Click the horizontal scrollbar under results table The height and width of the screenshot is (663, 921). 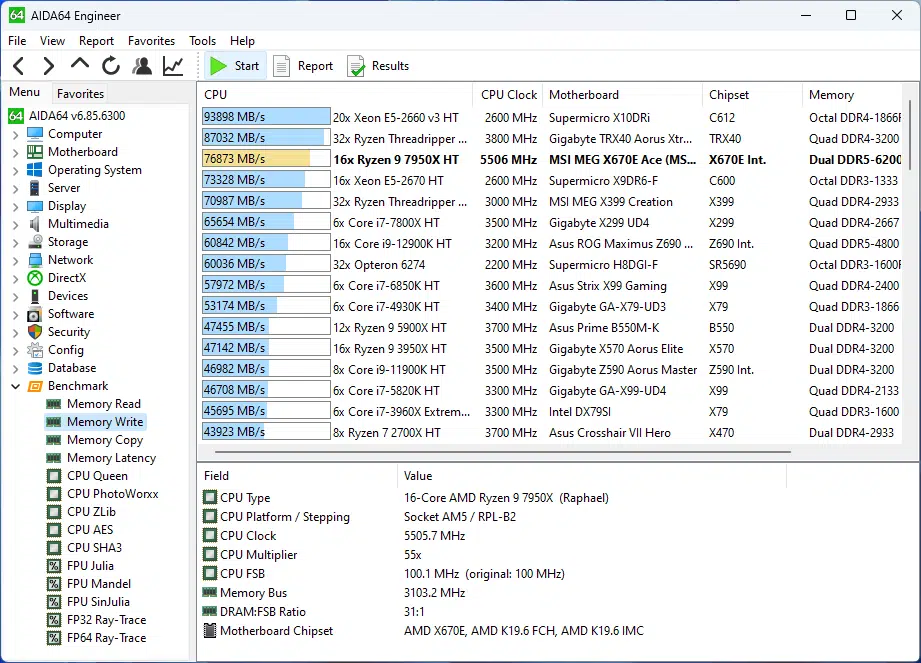point(503,452)
